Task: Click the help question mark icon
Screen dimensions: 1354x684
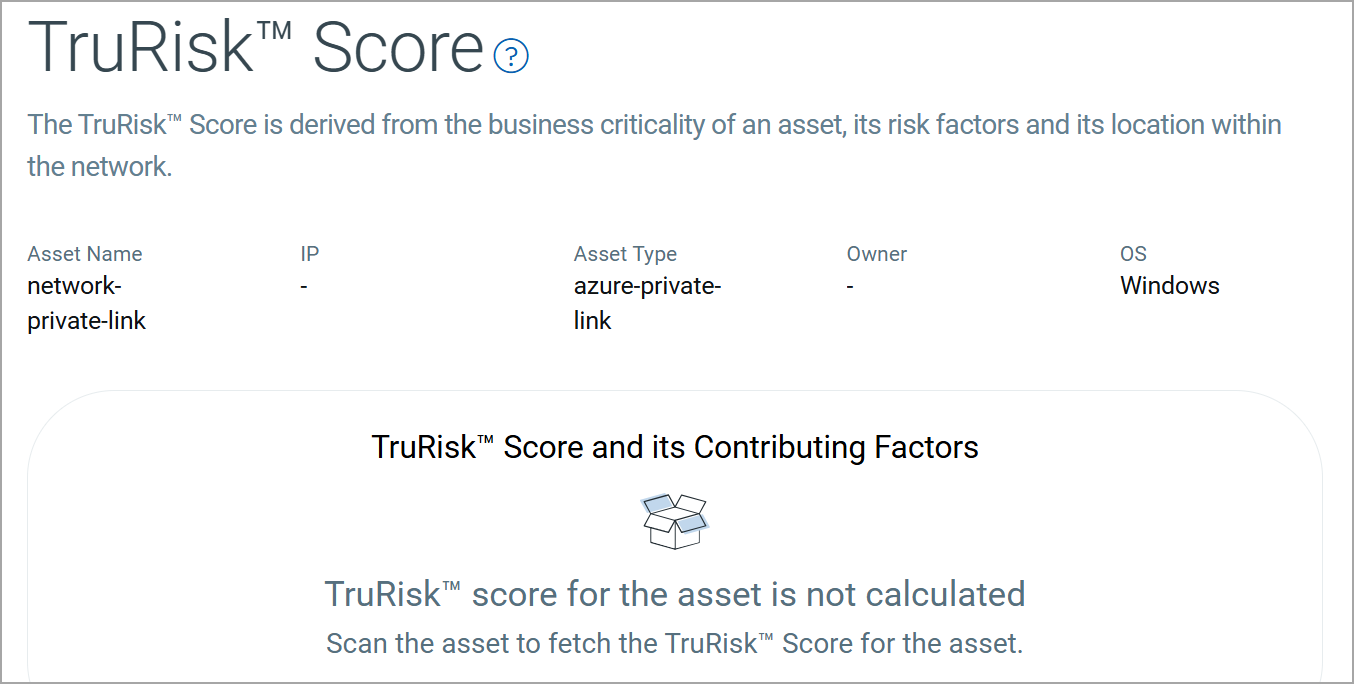Action: [511, 56]
